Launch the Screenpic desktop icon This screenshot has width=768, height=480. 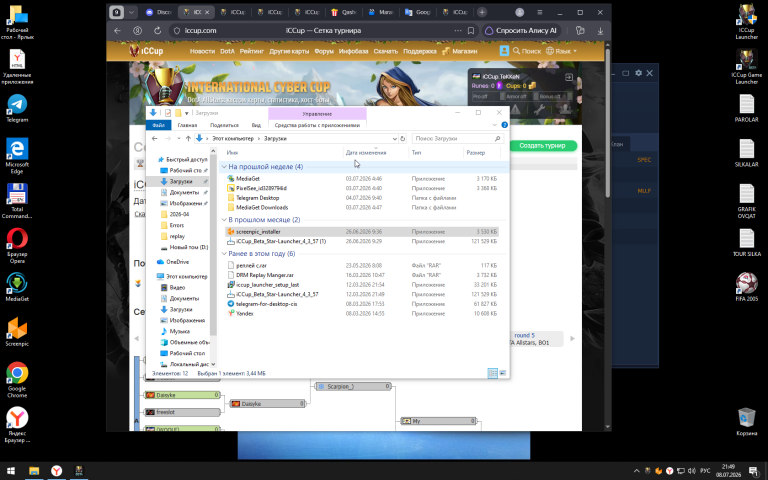(x=17, y=332)
